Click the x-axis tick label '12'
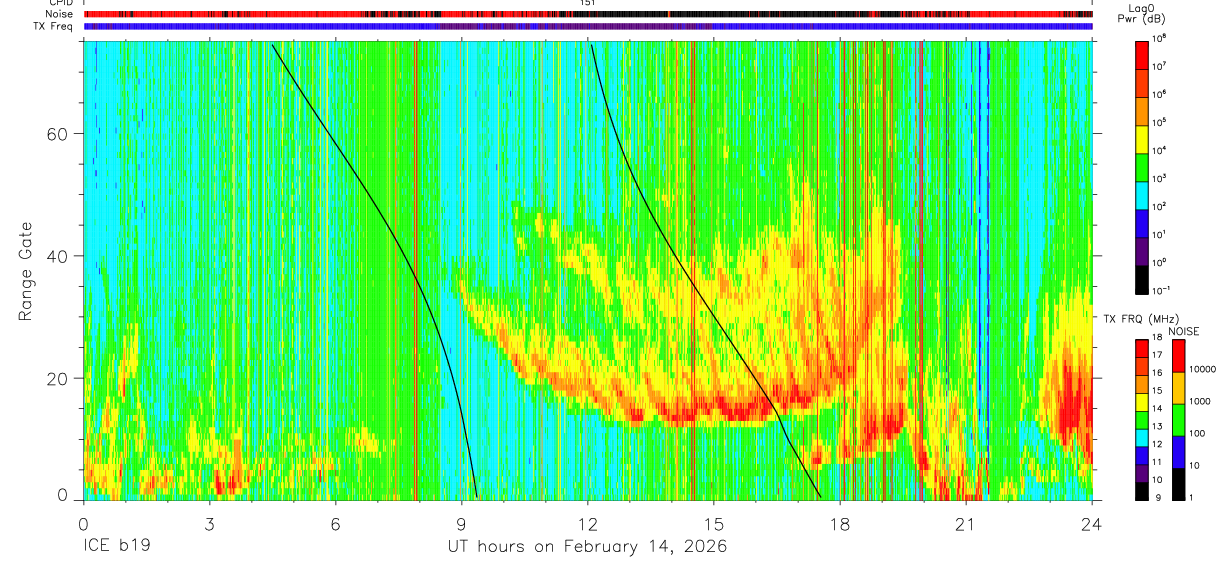1228x567 pixels. pyautogui.click(x=588, y=524)
